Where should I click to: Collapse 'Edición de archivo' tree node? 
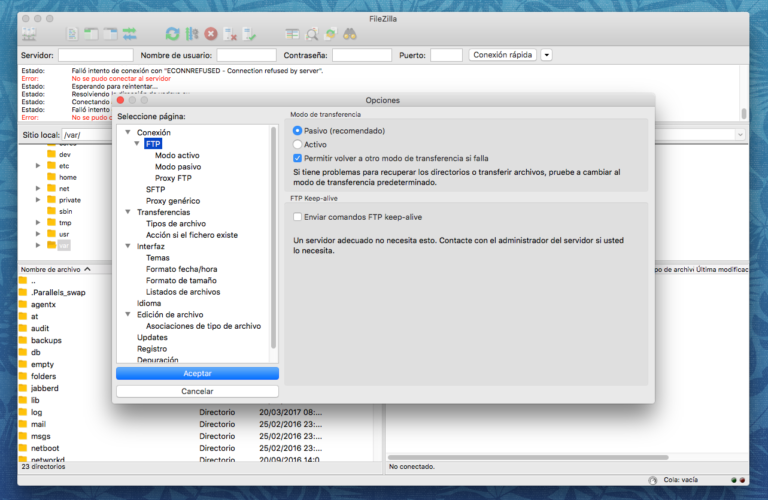click(x=128, y=314)
